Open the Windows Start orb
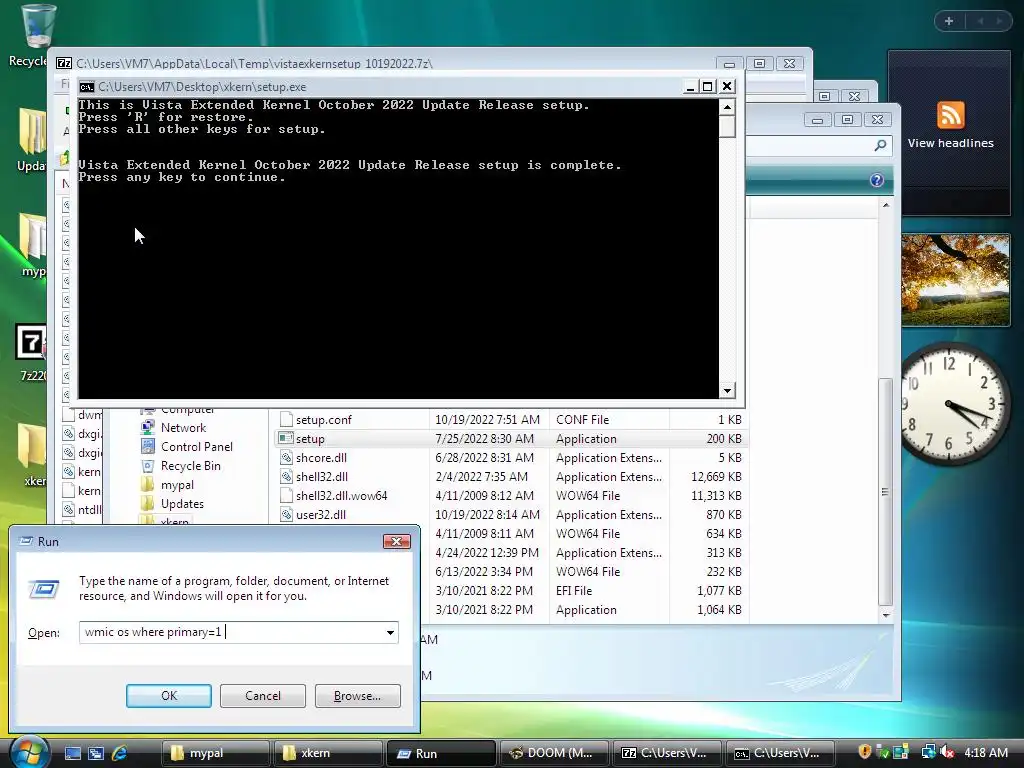The width and height of the screenshot is (1024, 768). coord(29,751)
